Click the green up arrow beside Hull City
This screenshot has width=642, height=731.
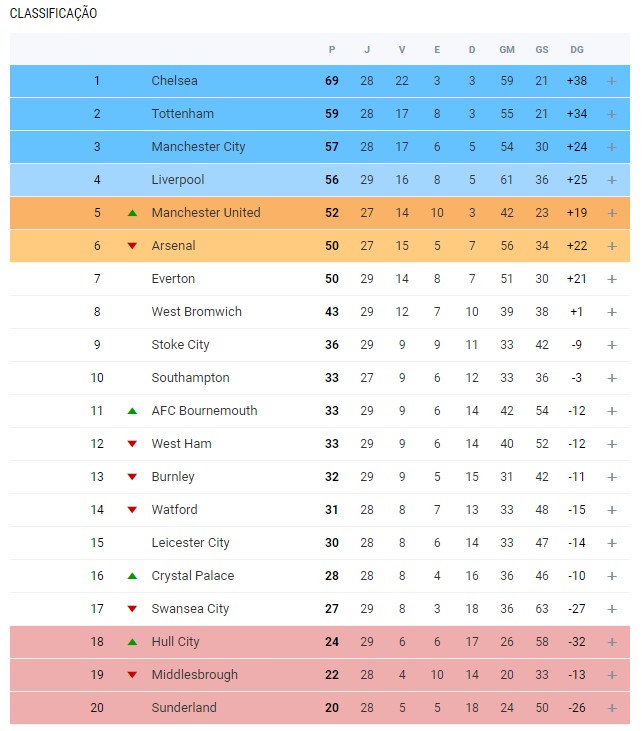132,642
